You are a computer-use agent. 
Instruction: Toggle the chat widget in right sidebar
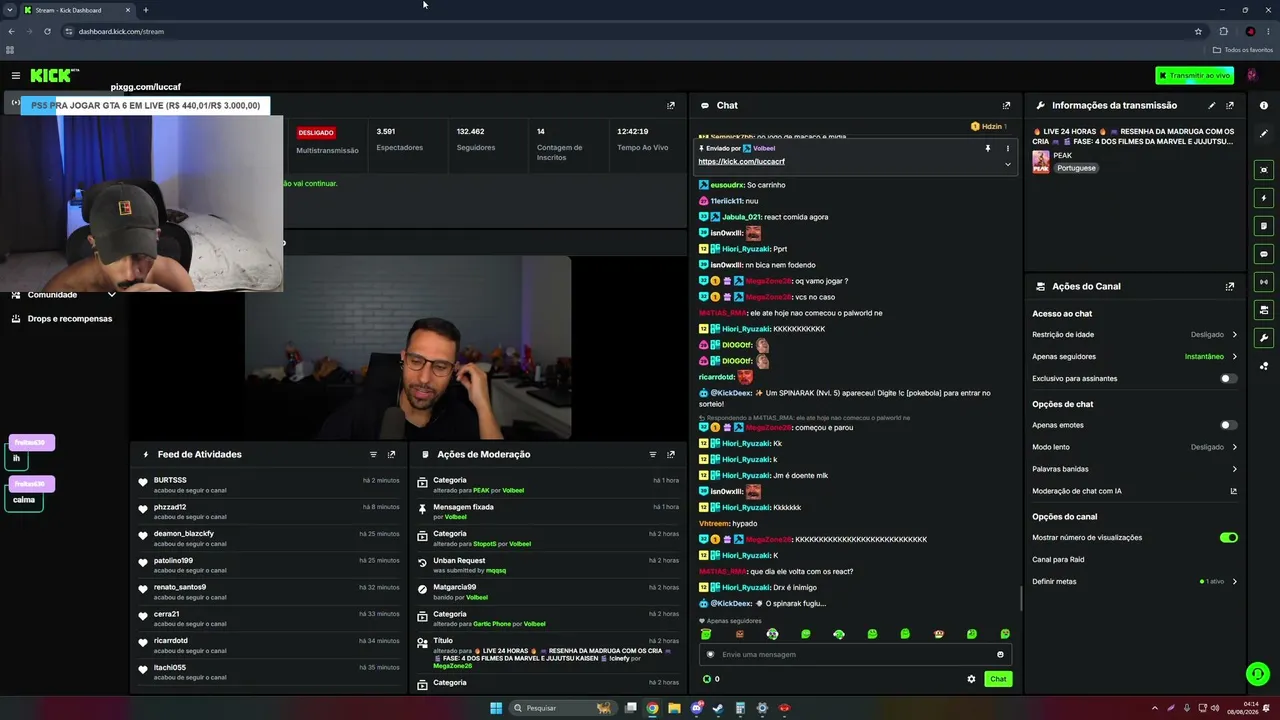(1264, 254)
